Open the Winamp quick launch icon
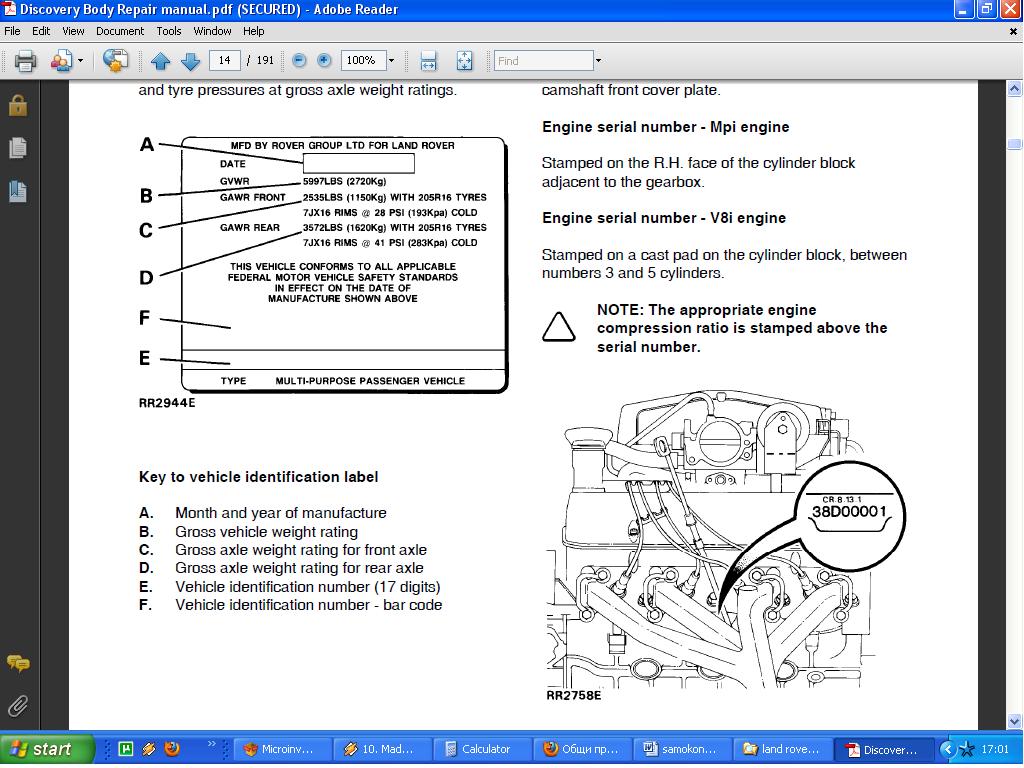 (x=149, y=749)
